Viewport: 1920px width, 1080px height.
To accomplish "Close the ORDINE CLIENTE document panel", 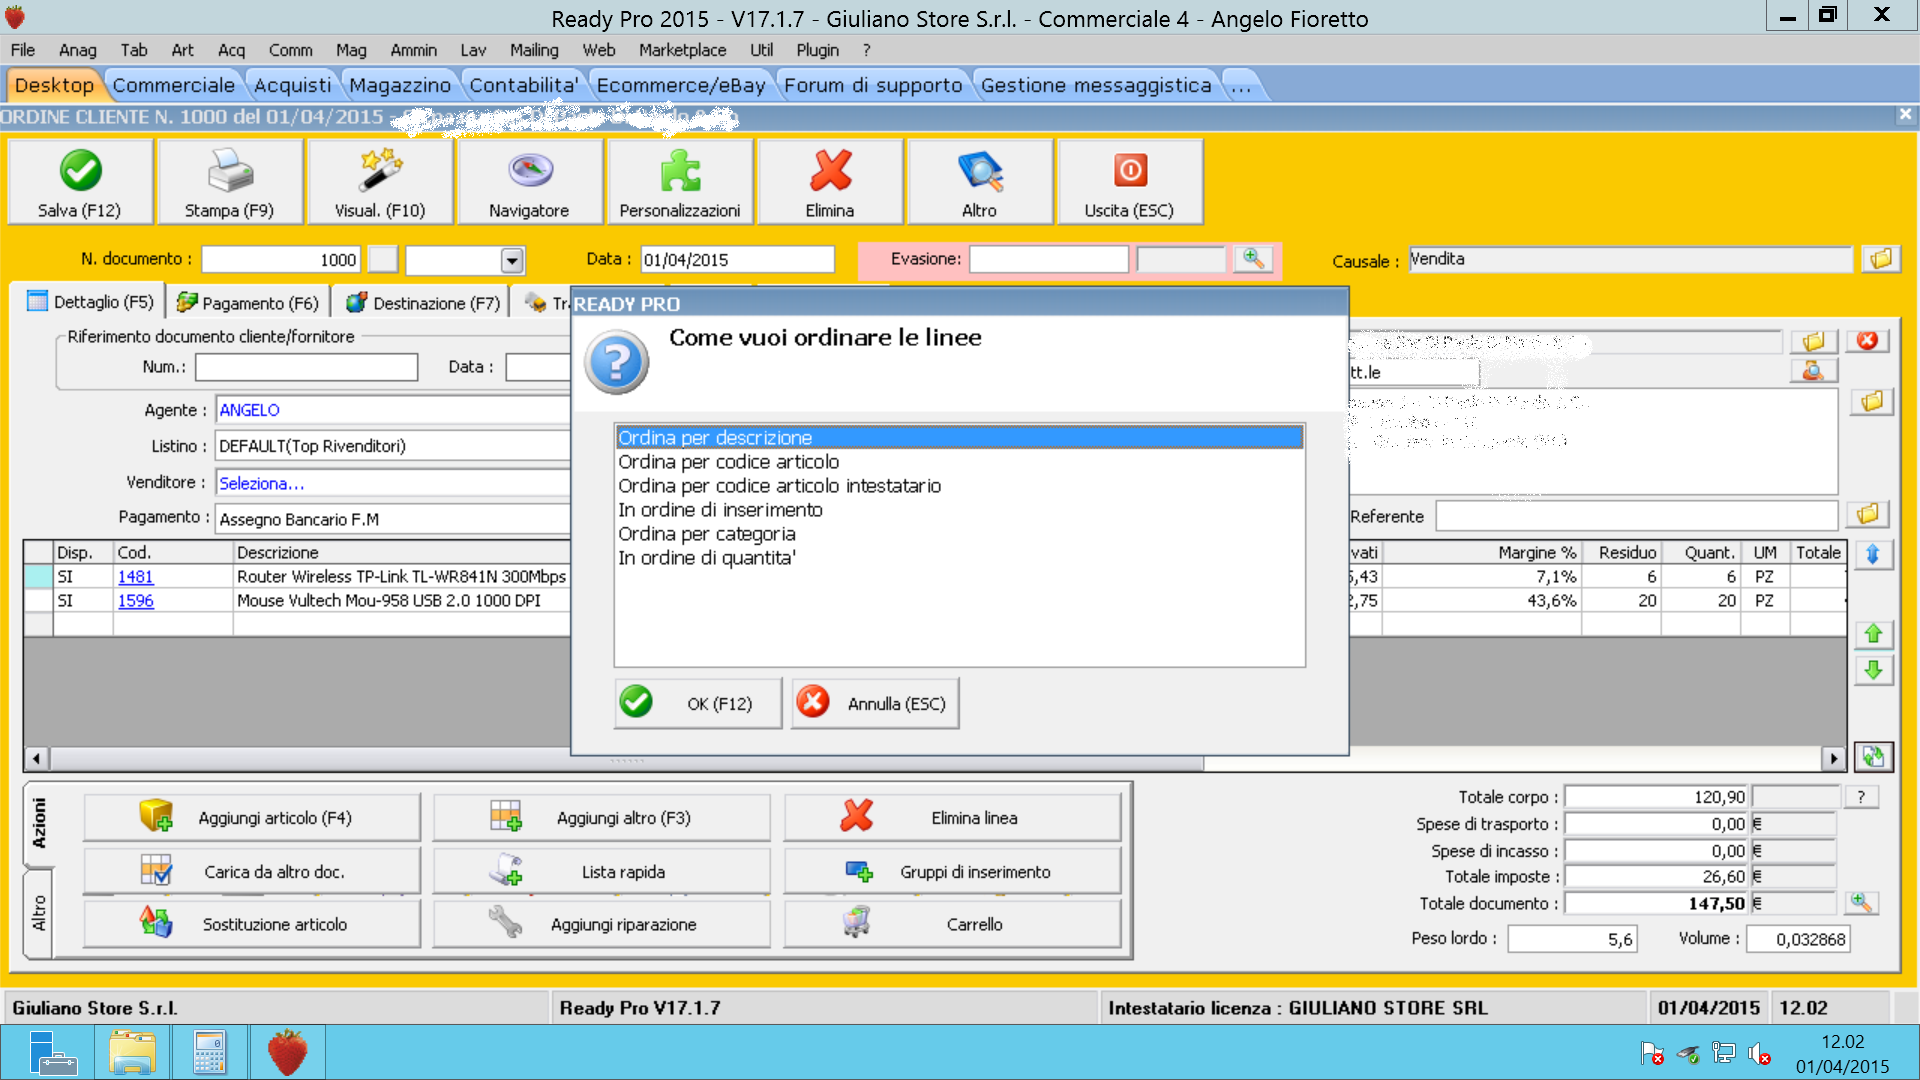I will click(x=1905, y=115).
